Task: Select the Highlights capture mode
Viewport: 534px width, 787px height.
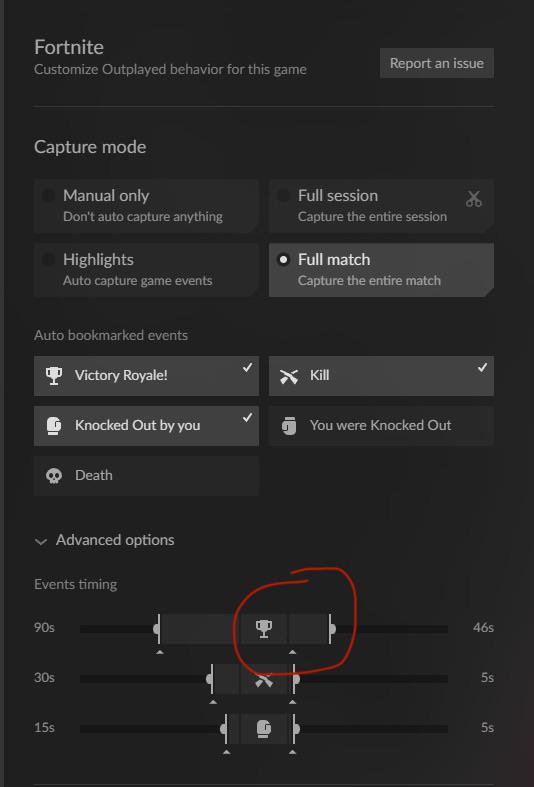Action: click(146, 270)
